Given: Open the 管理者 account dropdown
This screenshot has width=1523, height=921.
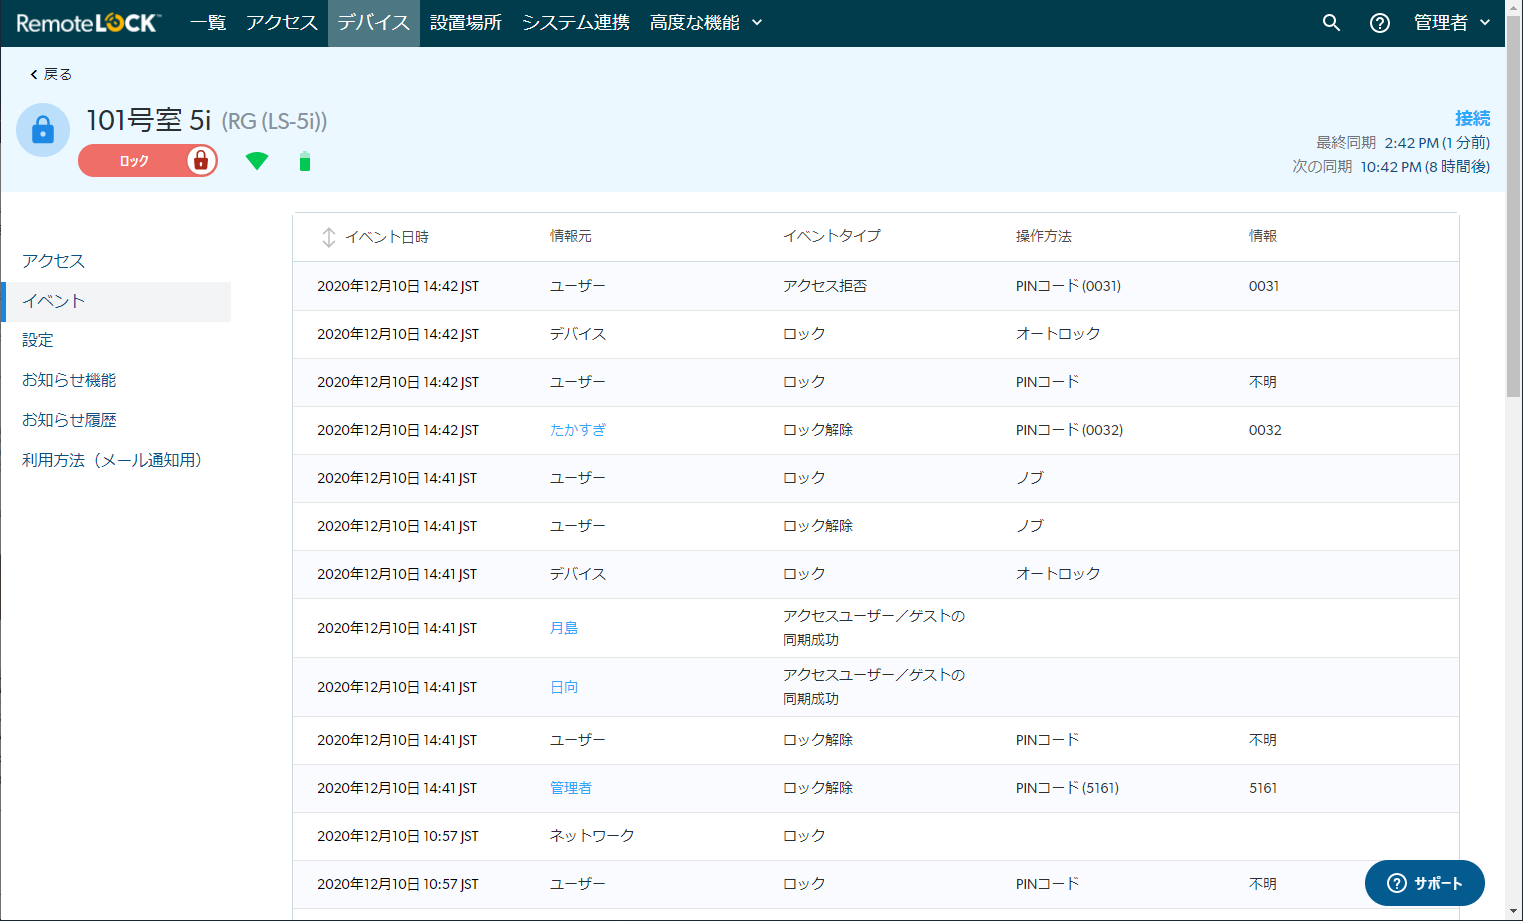Looking at the screenshot, I should pyautogui.click(x=1452, y=22).
